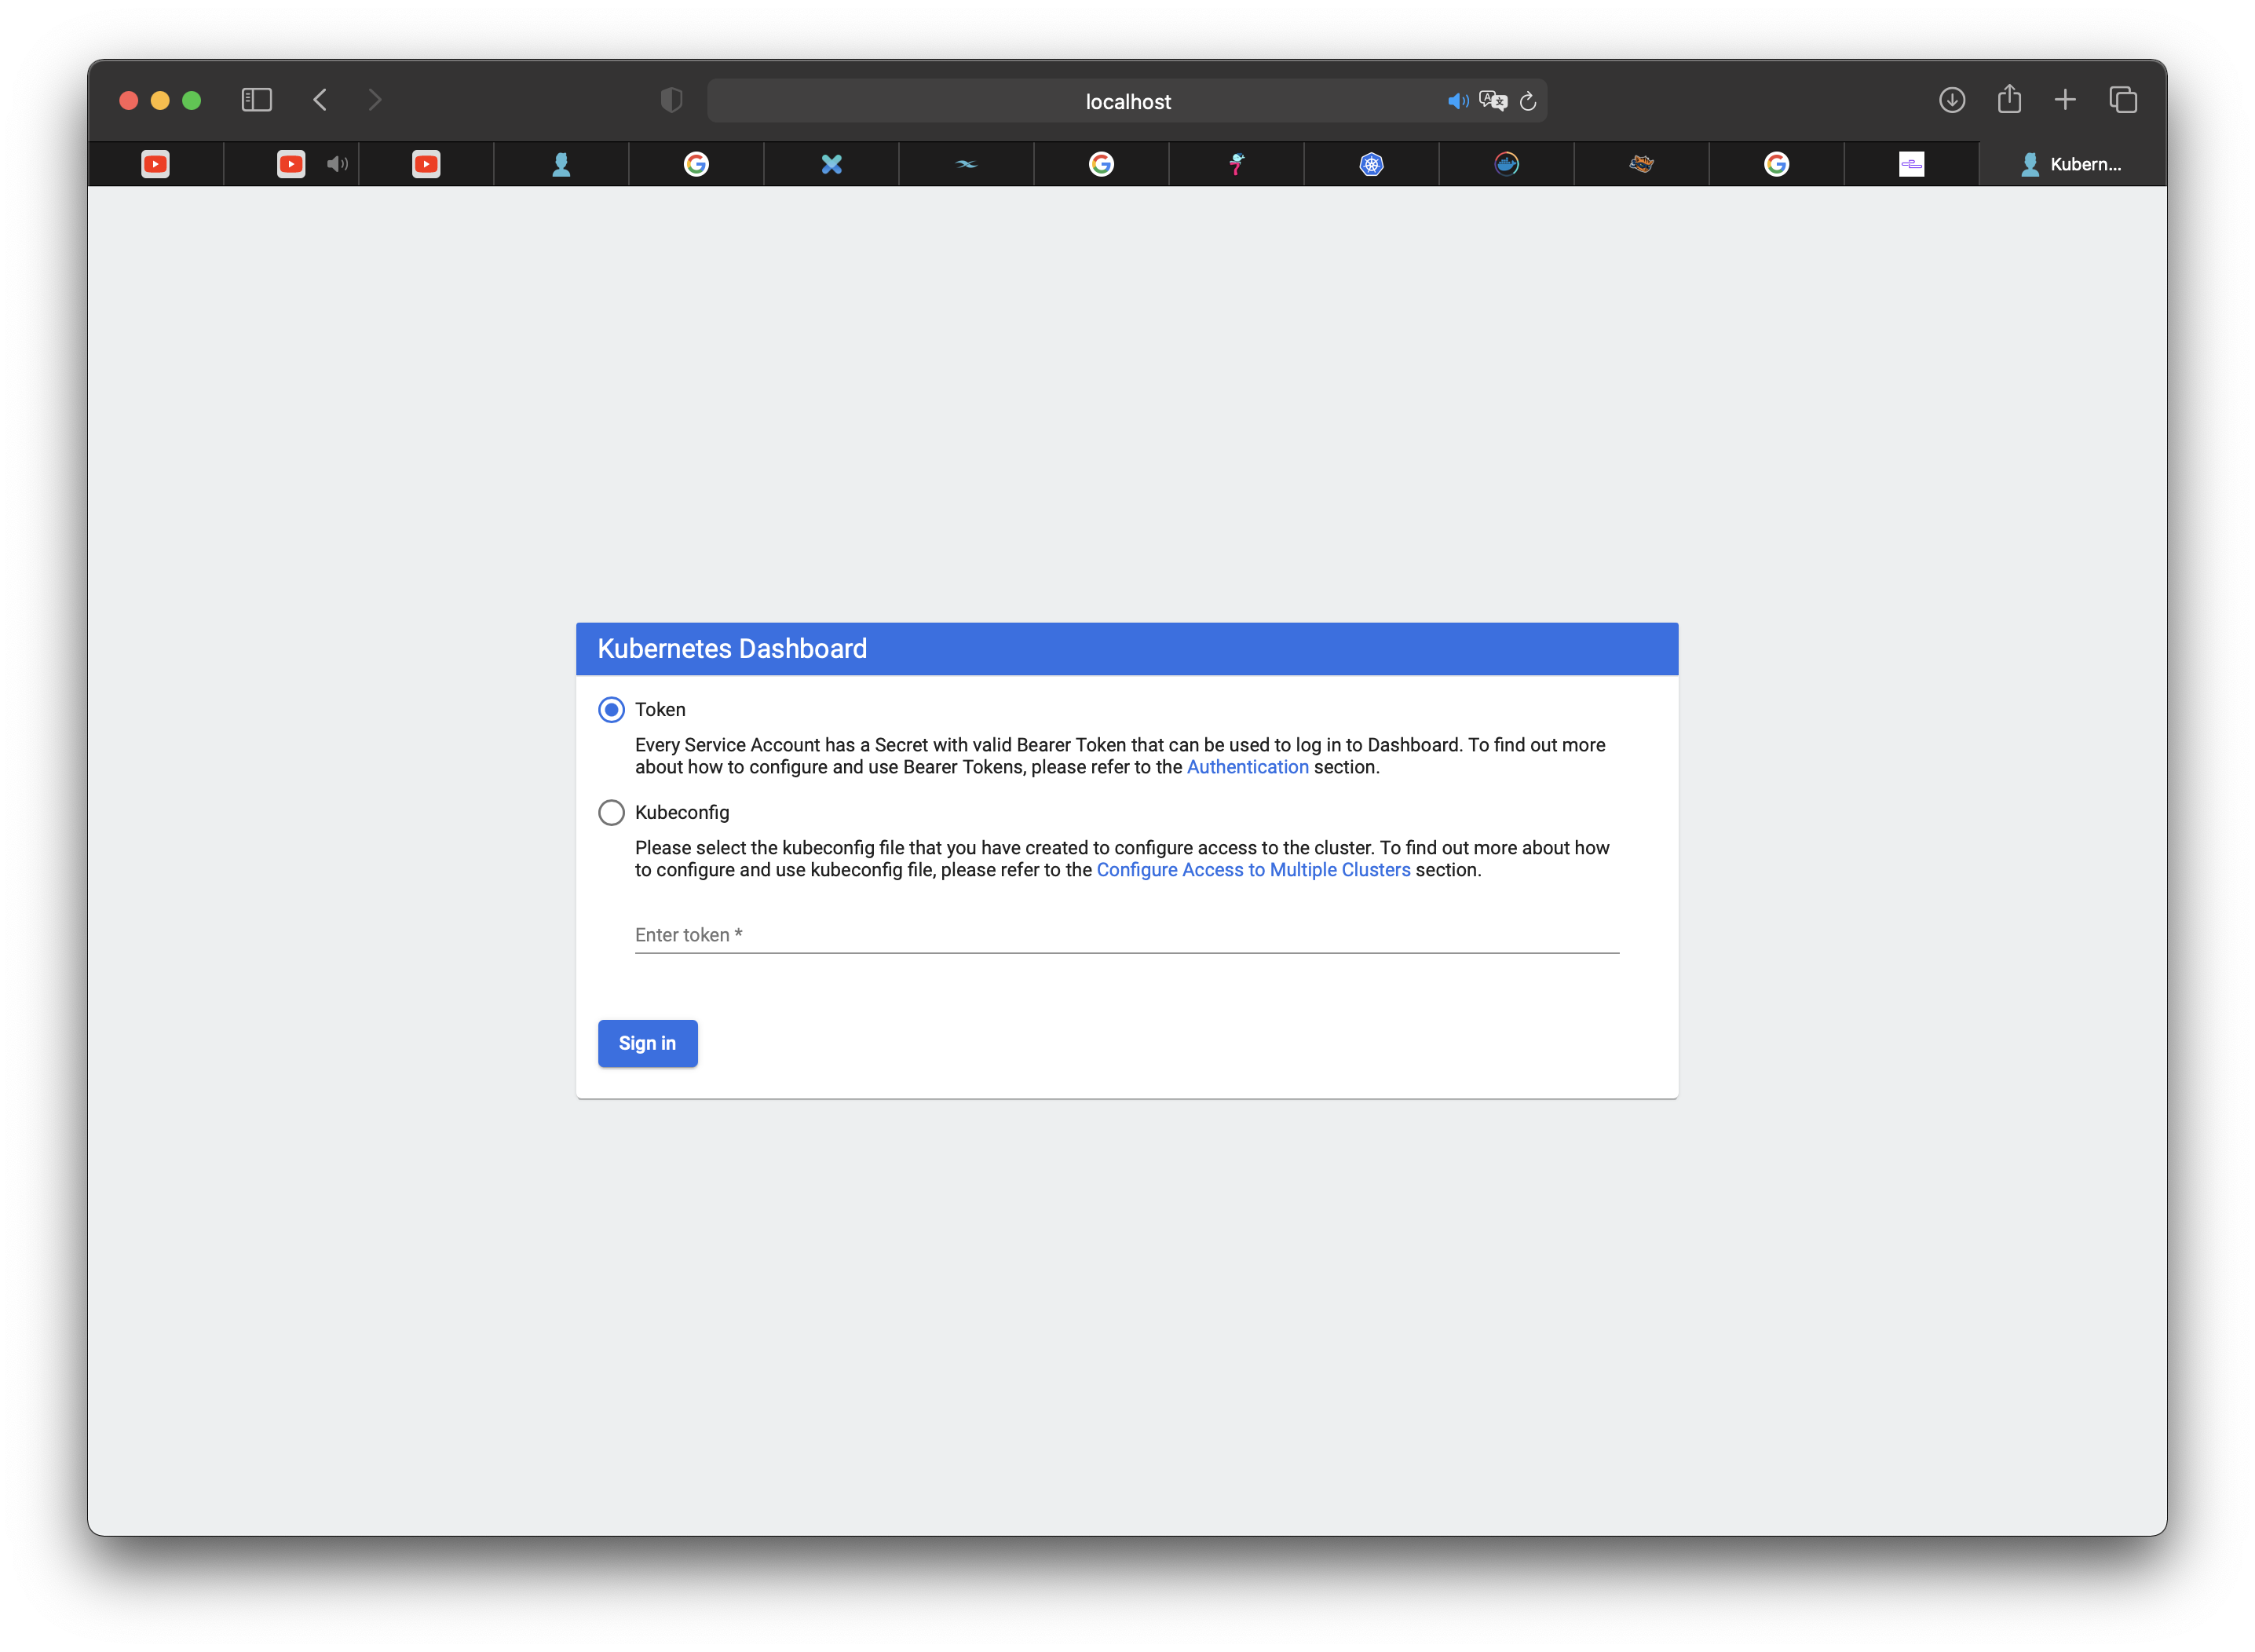The height and width of the screenshot is (1652, 2255).
Task: Open the page translate icon
Action: 1493,101
